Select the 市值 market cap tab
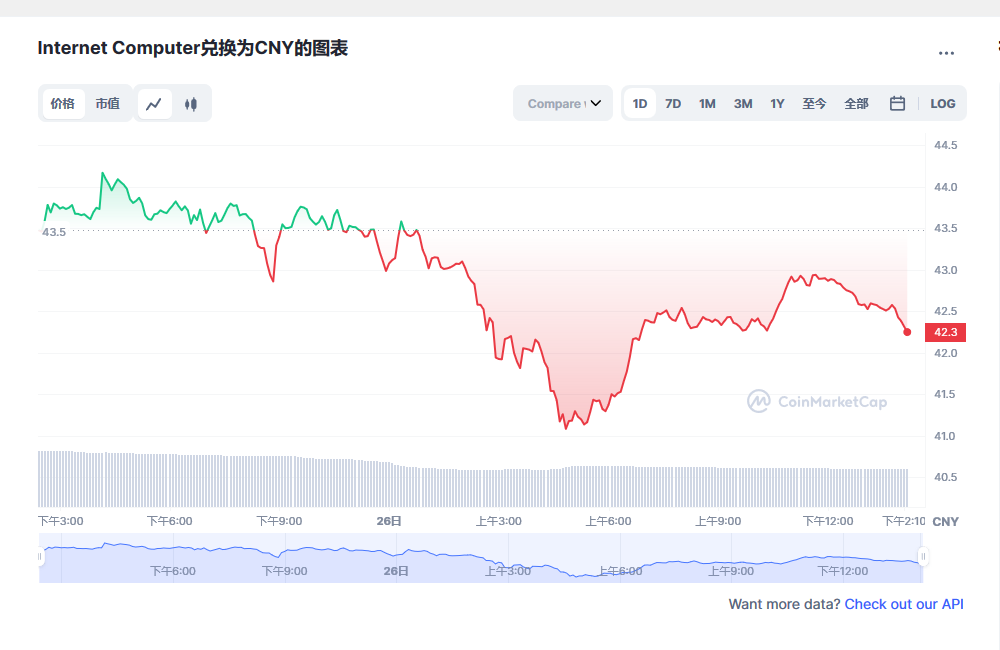The image size is (1000, 650). point(108,103)
